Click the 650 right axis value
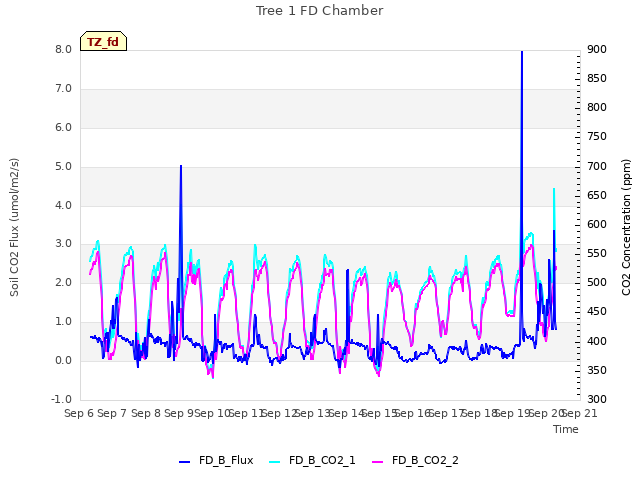Screen dimensions: 640x480 coord(597,196)
